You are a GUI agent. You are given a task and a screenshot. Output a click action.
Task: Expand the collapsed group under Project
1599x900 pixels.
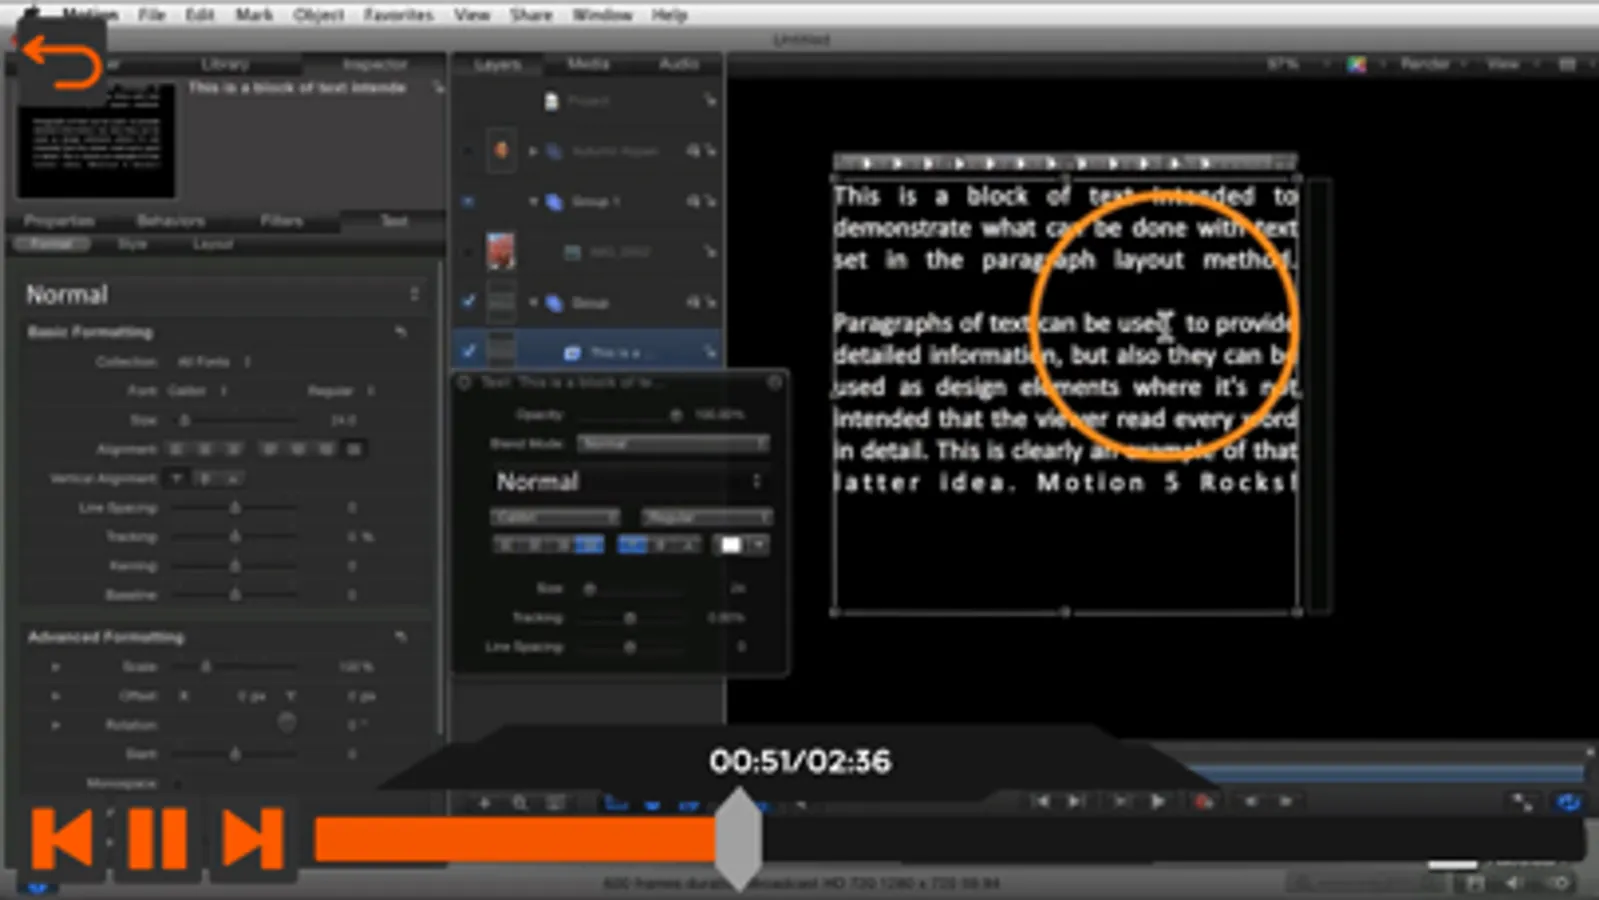click(533, 151)
